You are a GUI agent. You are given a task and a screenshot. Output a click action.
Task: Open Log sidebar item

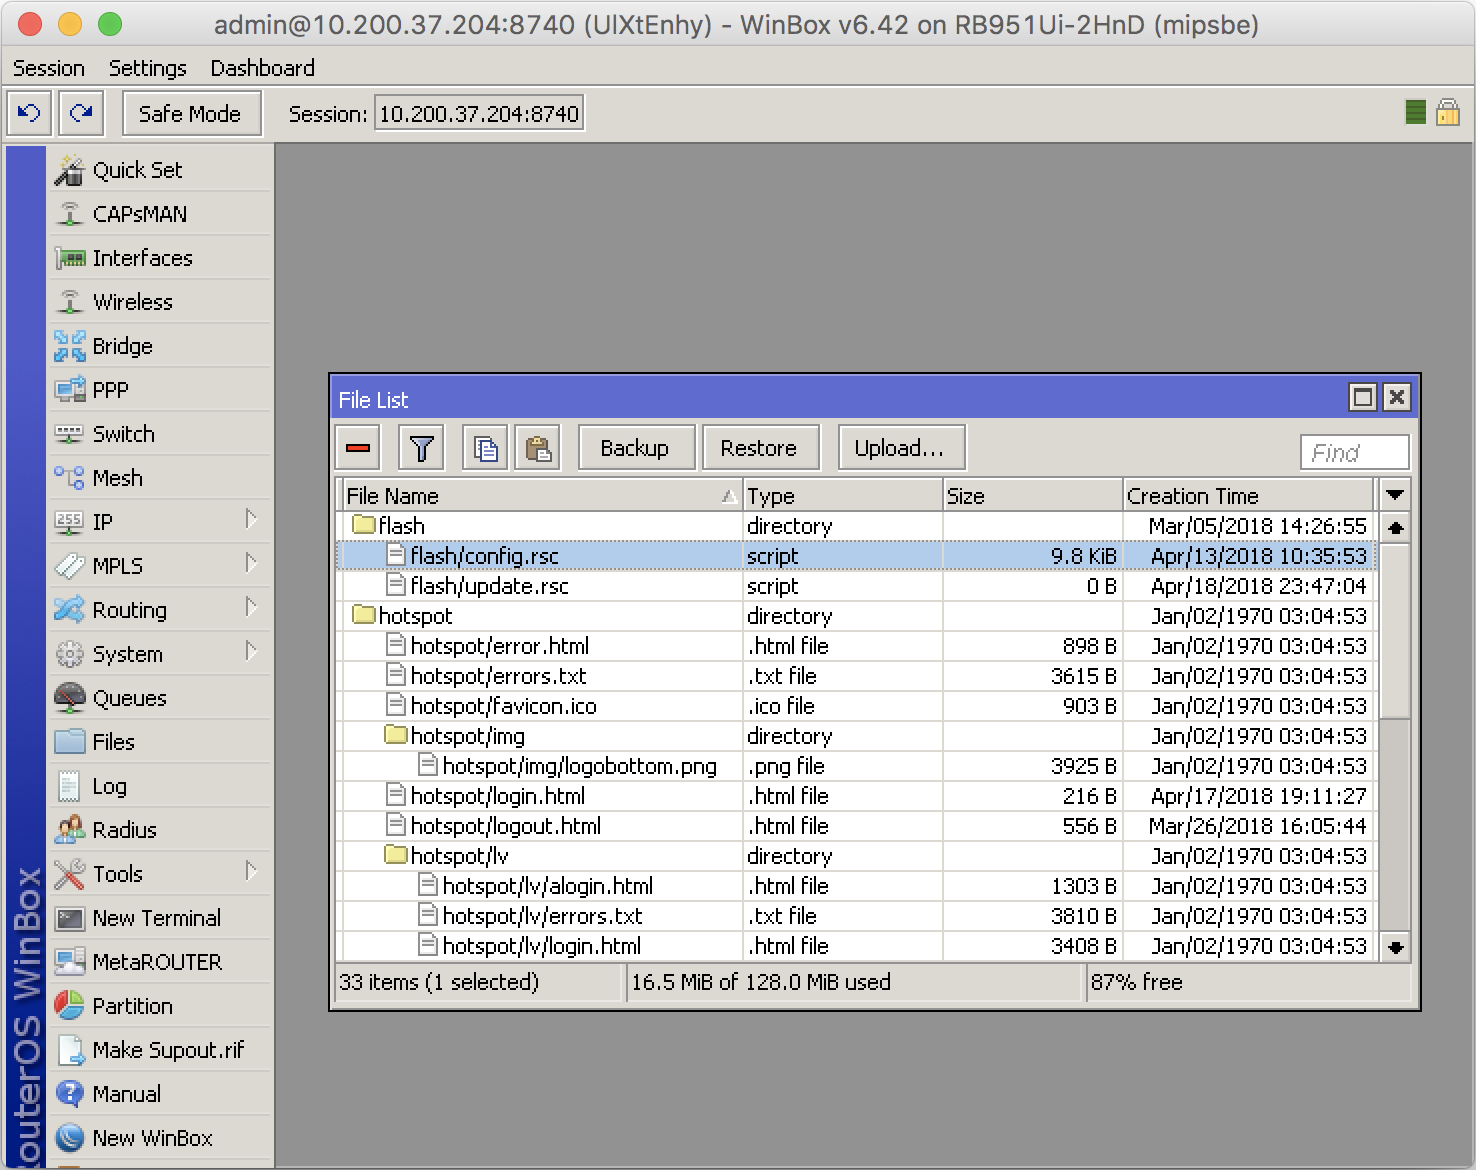[x=161, y=786]
